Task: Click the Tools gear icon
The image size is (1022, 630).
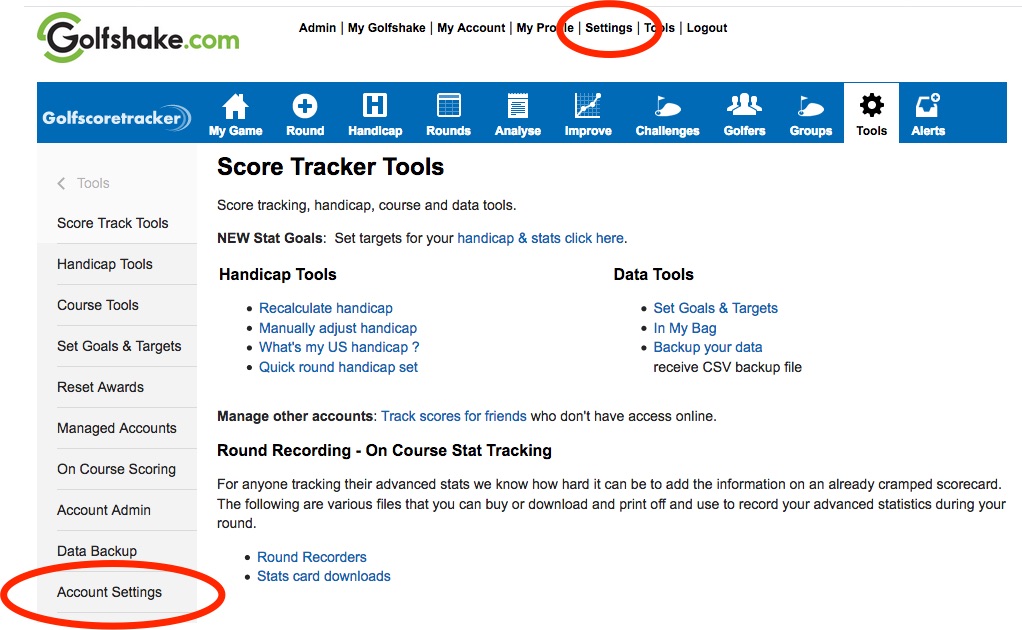Action: tap(872, 106)
